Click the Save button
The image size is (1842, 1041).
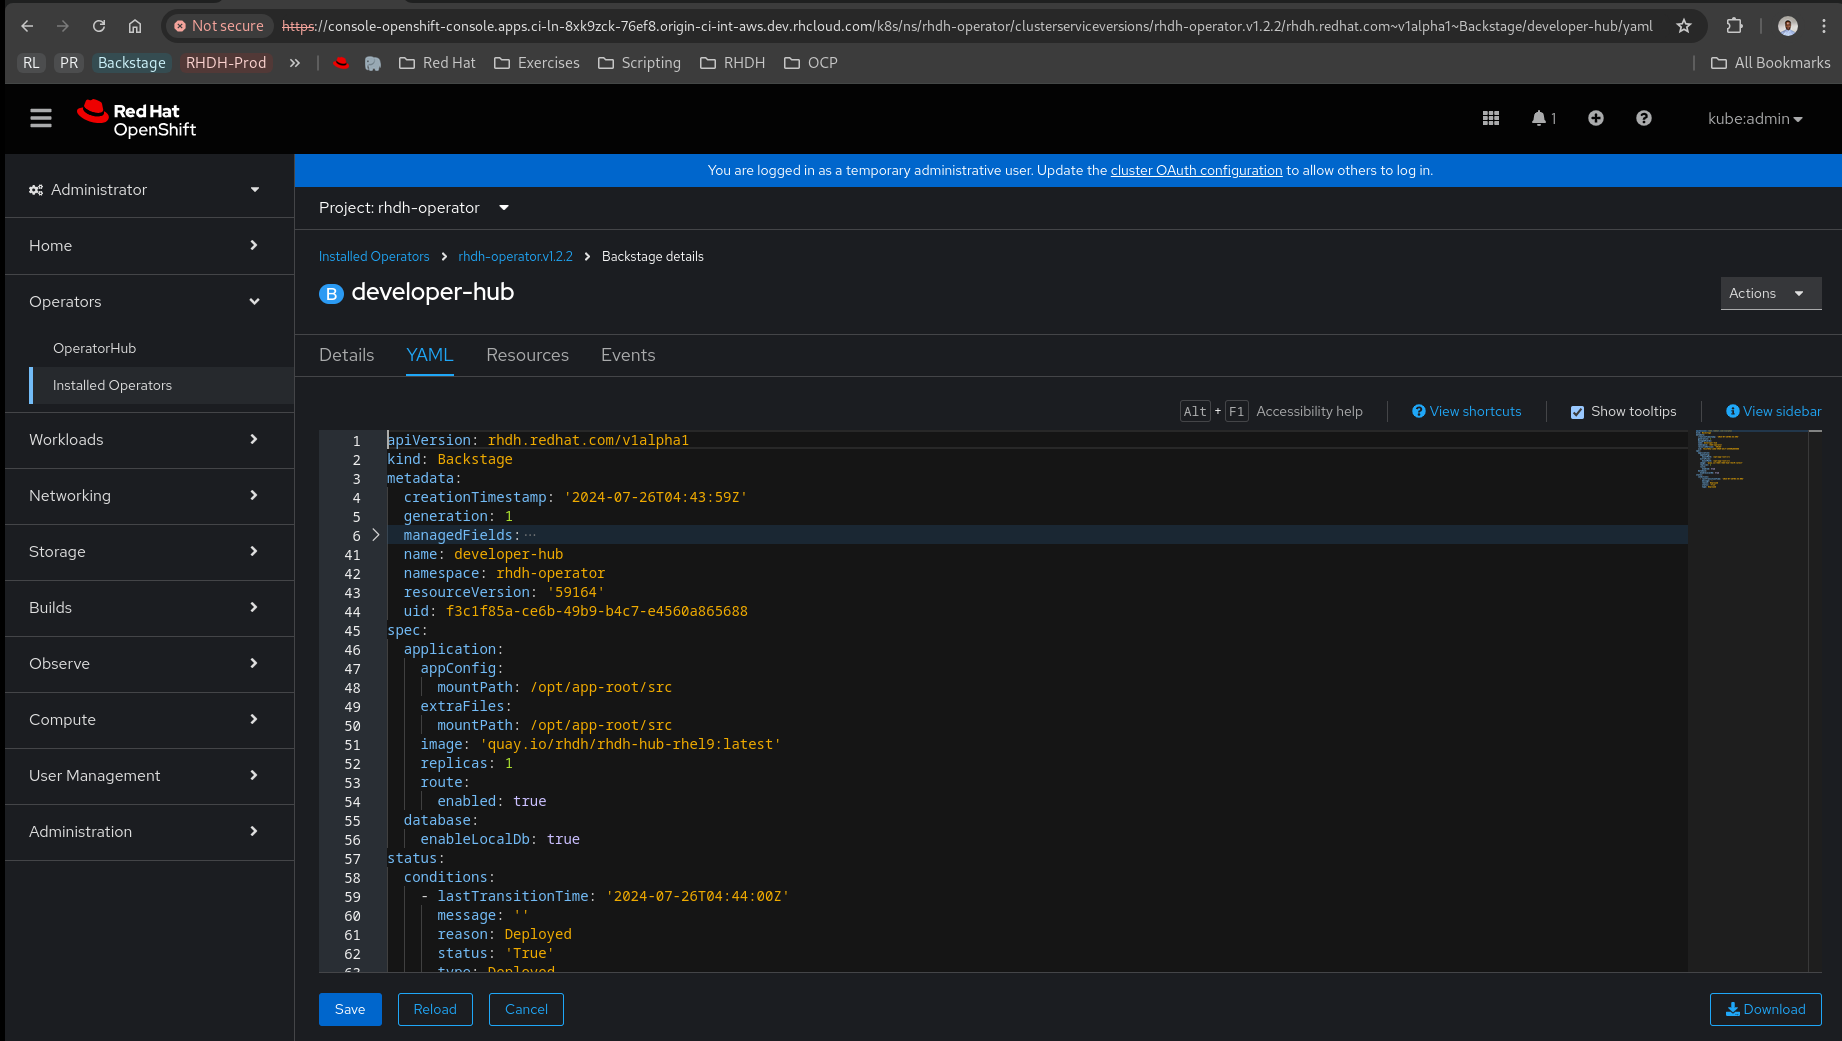350,1009
